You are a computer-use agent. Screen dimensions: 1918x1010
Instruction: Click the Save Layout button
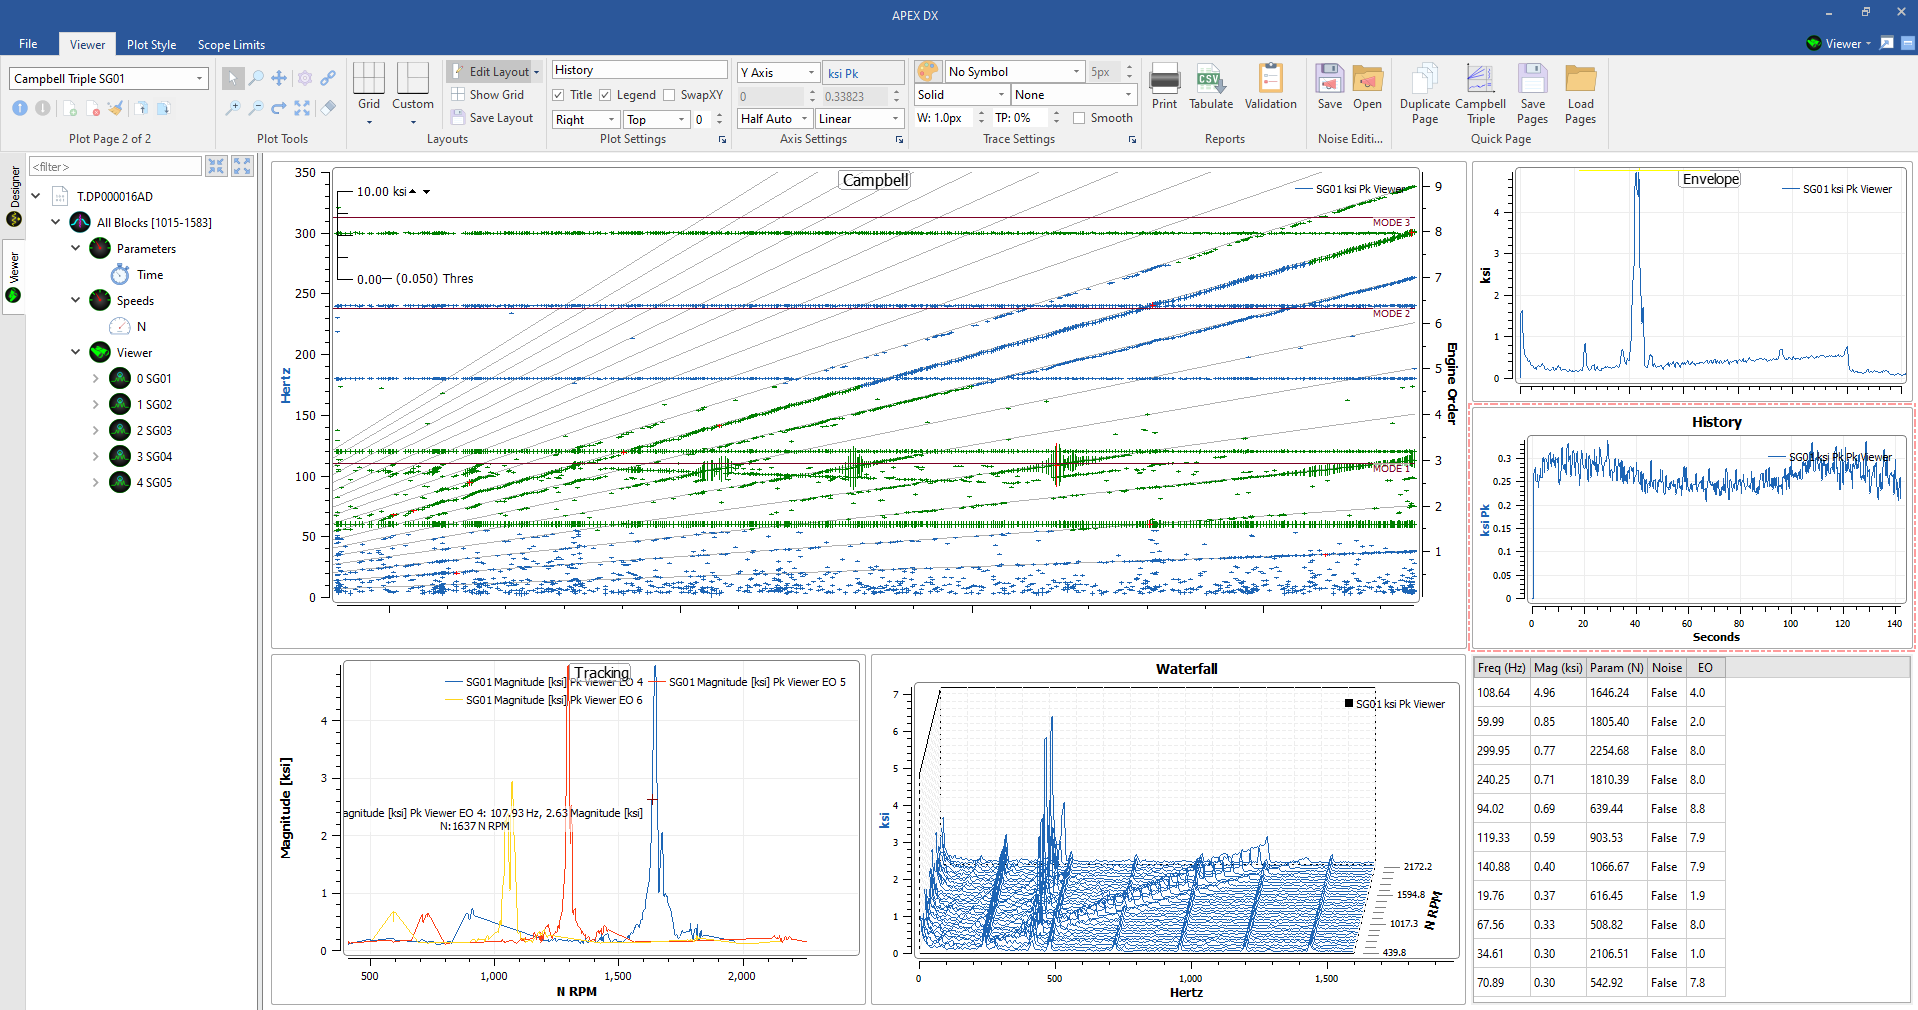(492, 118)
